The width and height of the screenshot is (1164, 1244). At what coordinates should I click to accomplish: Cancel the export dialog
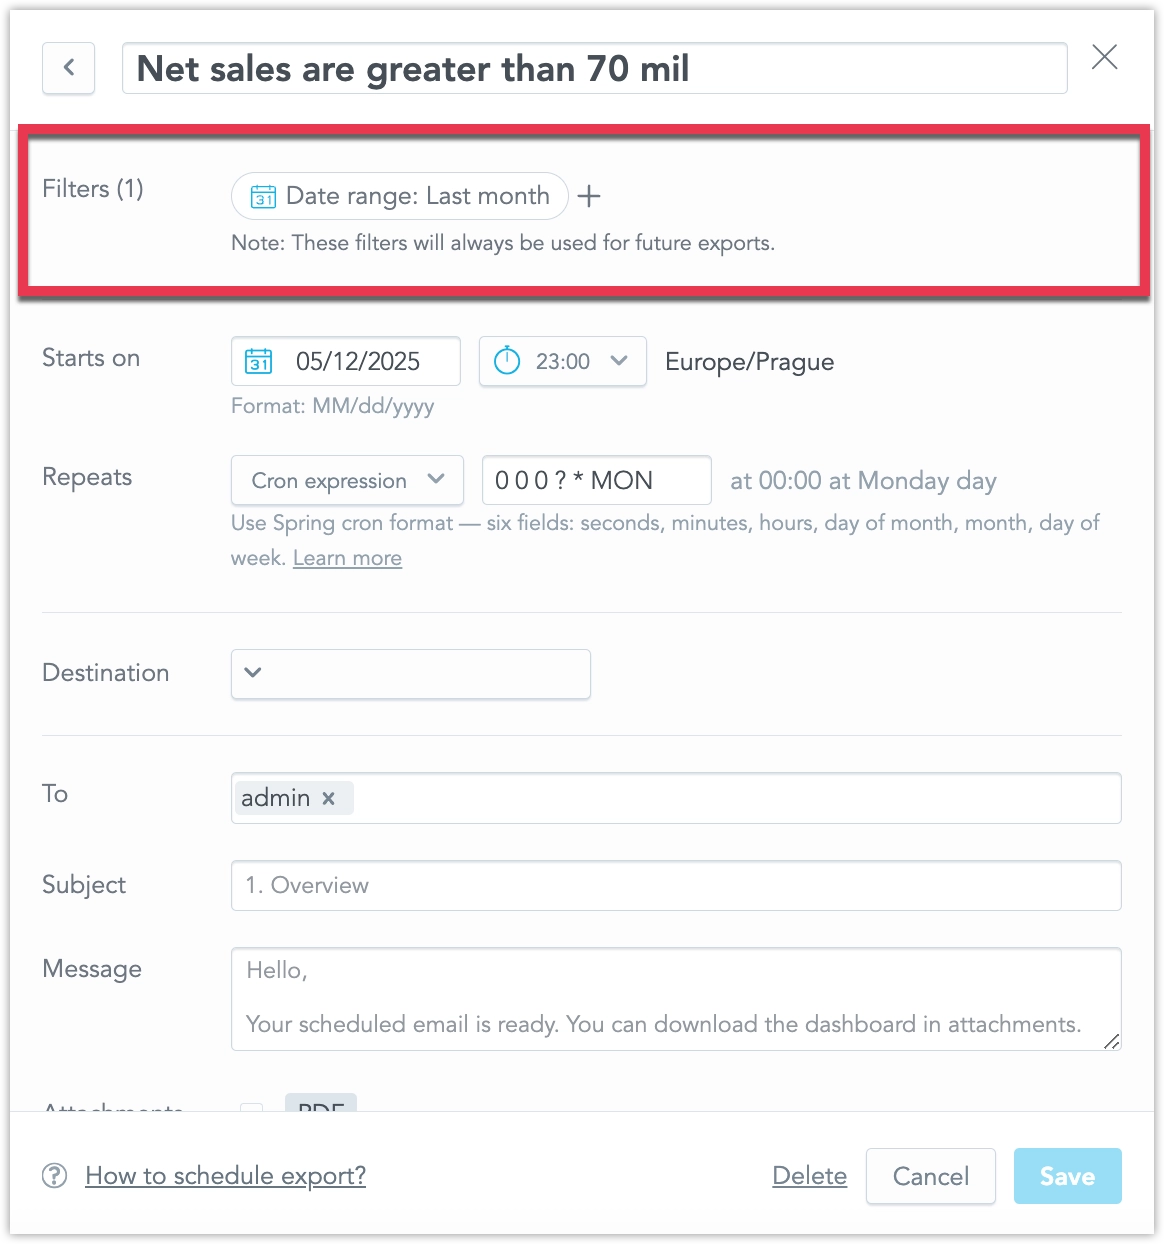pos(930,1176)
